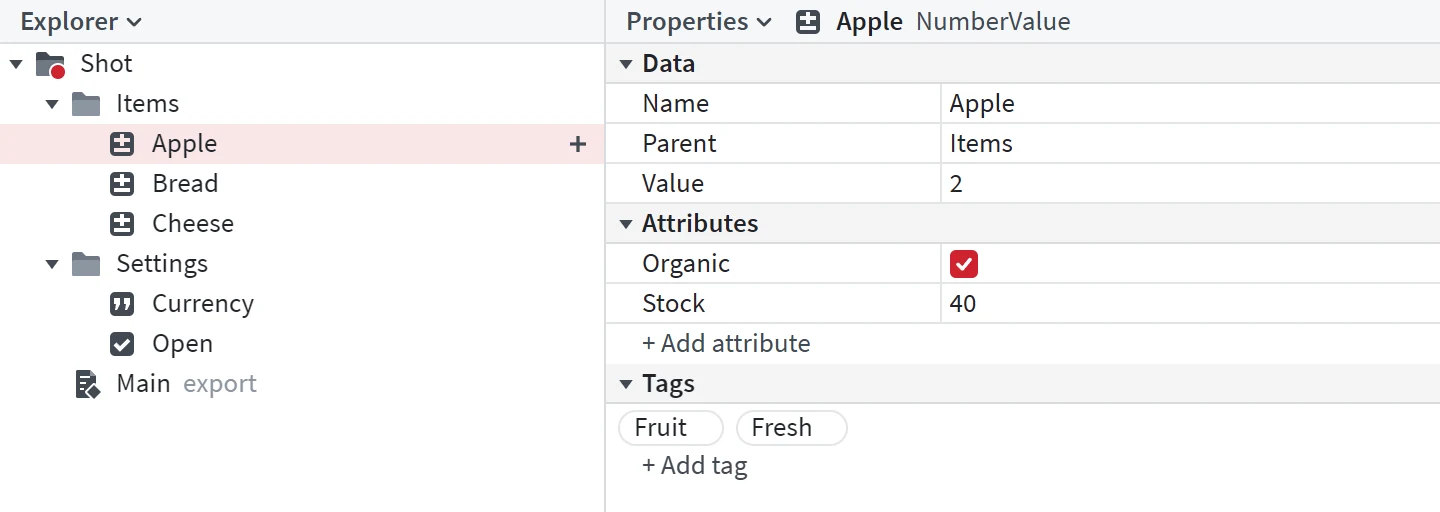Select the Open item in tree

click(302, 344)
